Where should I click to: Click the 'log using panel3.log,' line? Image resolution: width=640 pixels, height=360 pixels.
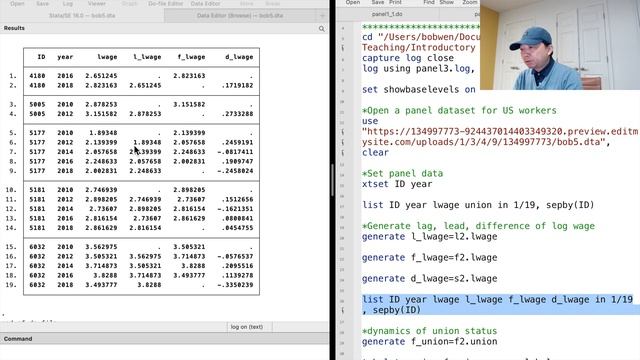click(418, 69)
